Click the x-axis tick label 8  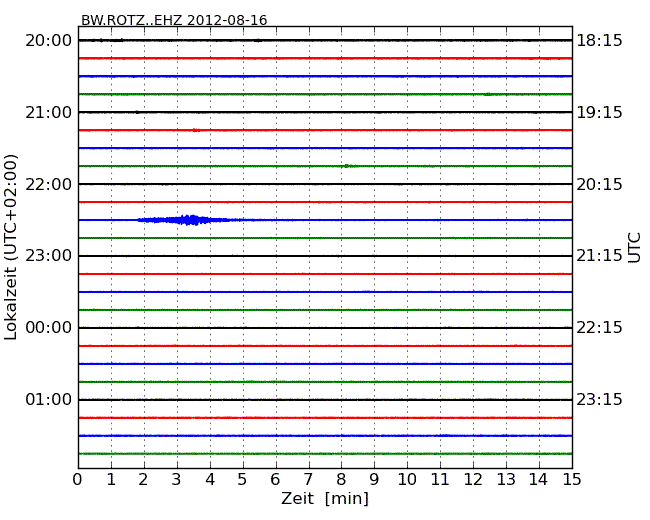[x=341, y=479]
